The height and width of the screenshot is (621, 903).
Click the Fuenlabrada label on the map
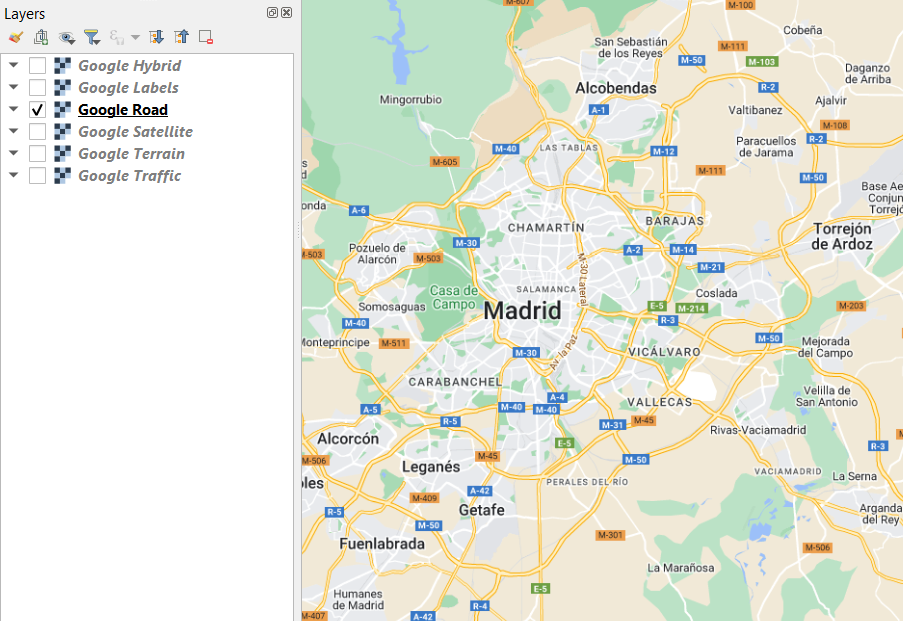pyautogui.click(x=382, y=544)
